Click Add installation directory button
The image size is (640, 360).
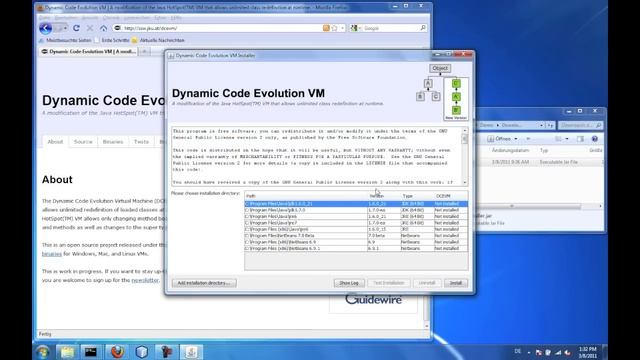pyautogui.click(x=204, y=283)
